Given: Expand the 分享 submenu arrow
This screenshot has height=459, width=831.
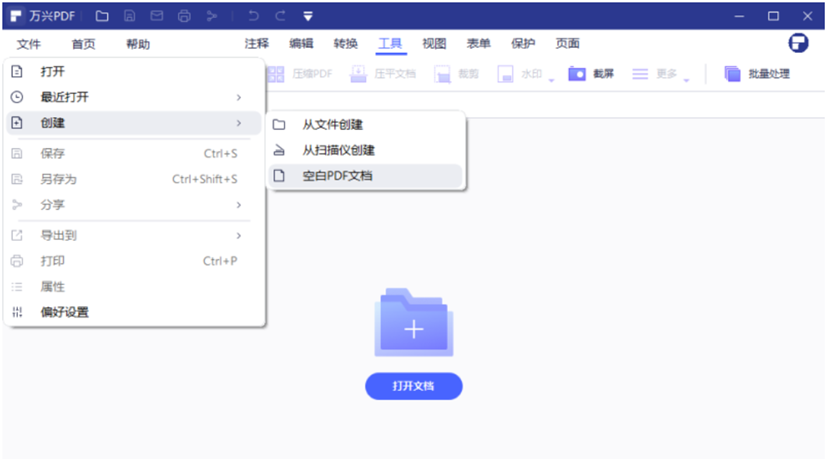Looking at the screenshot, I should tap(238, 205).
